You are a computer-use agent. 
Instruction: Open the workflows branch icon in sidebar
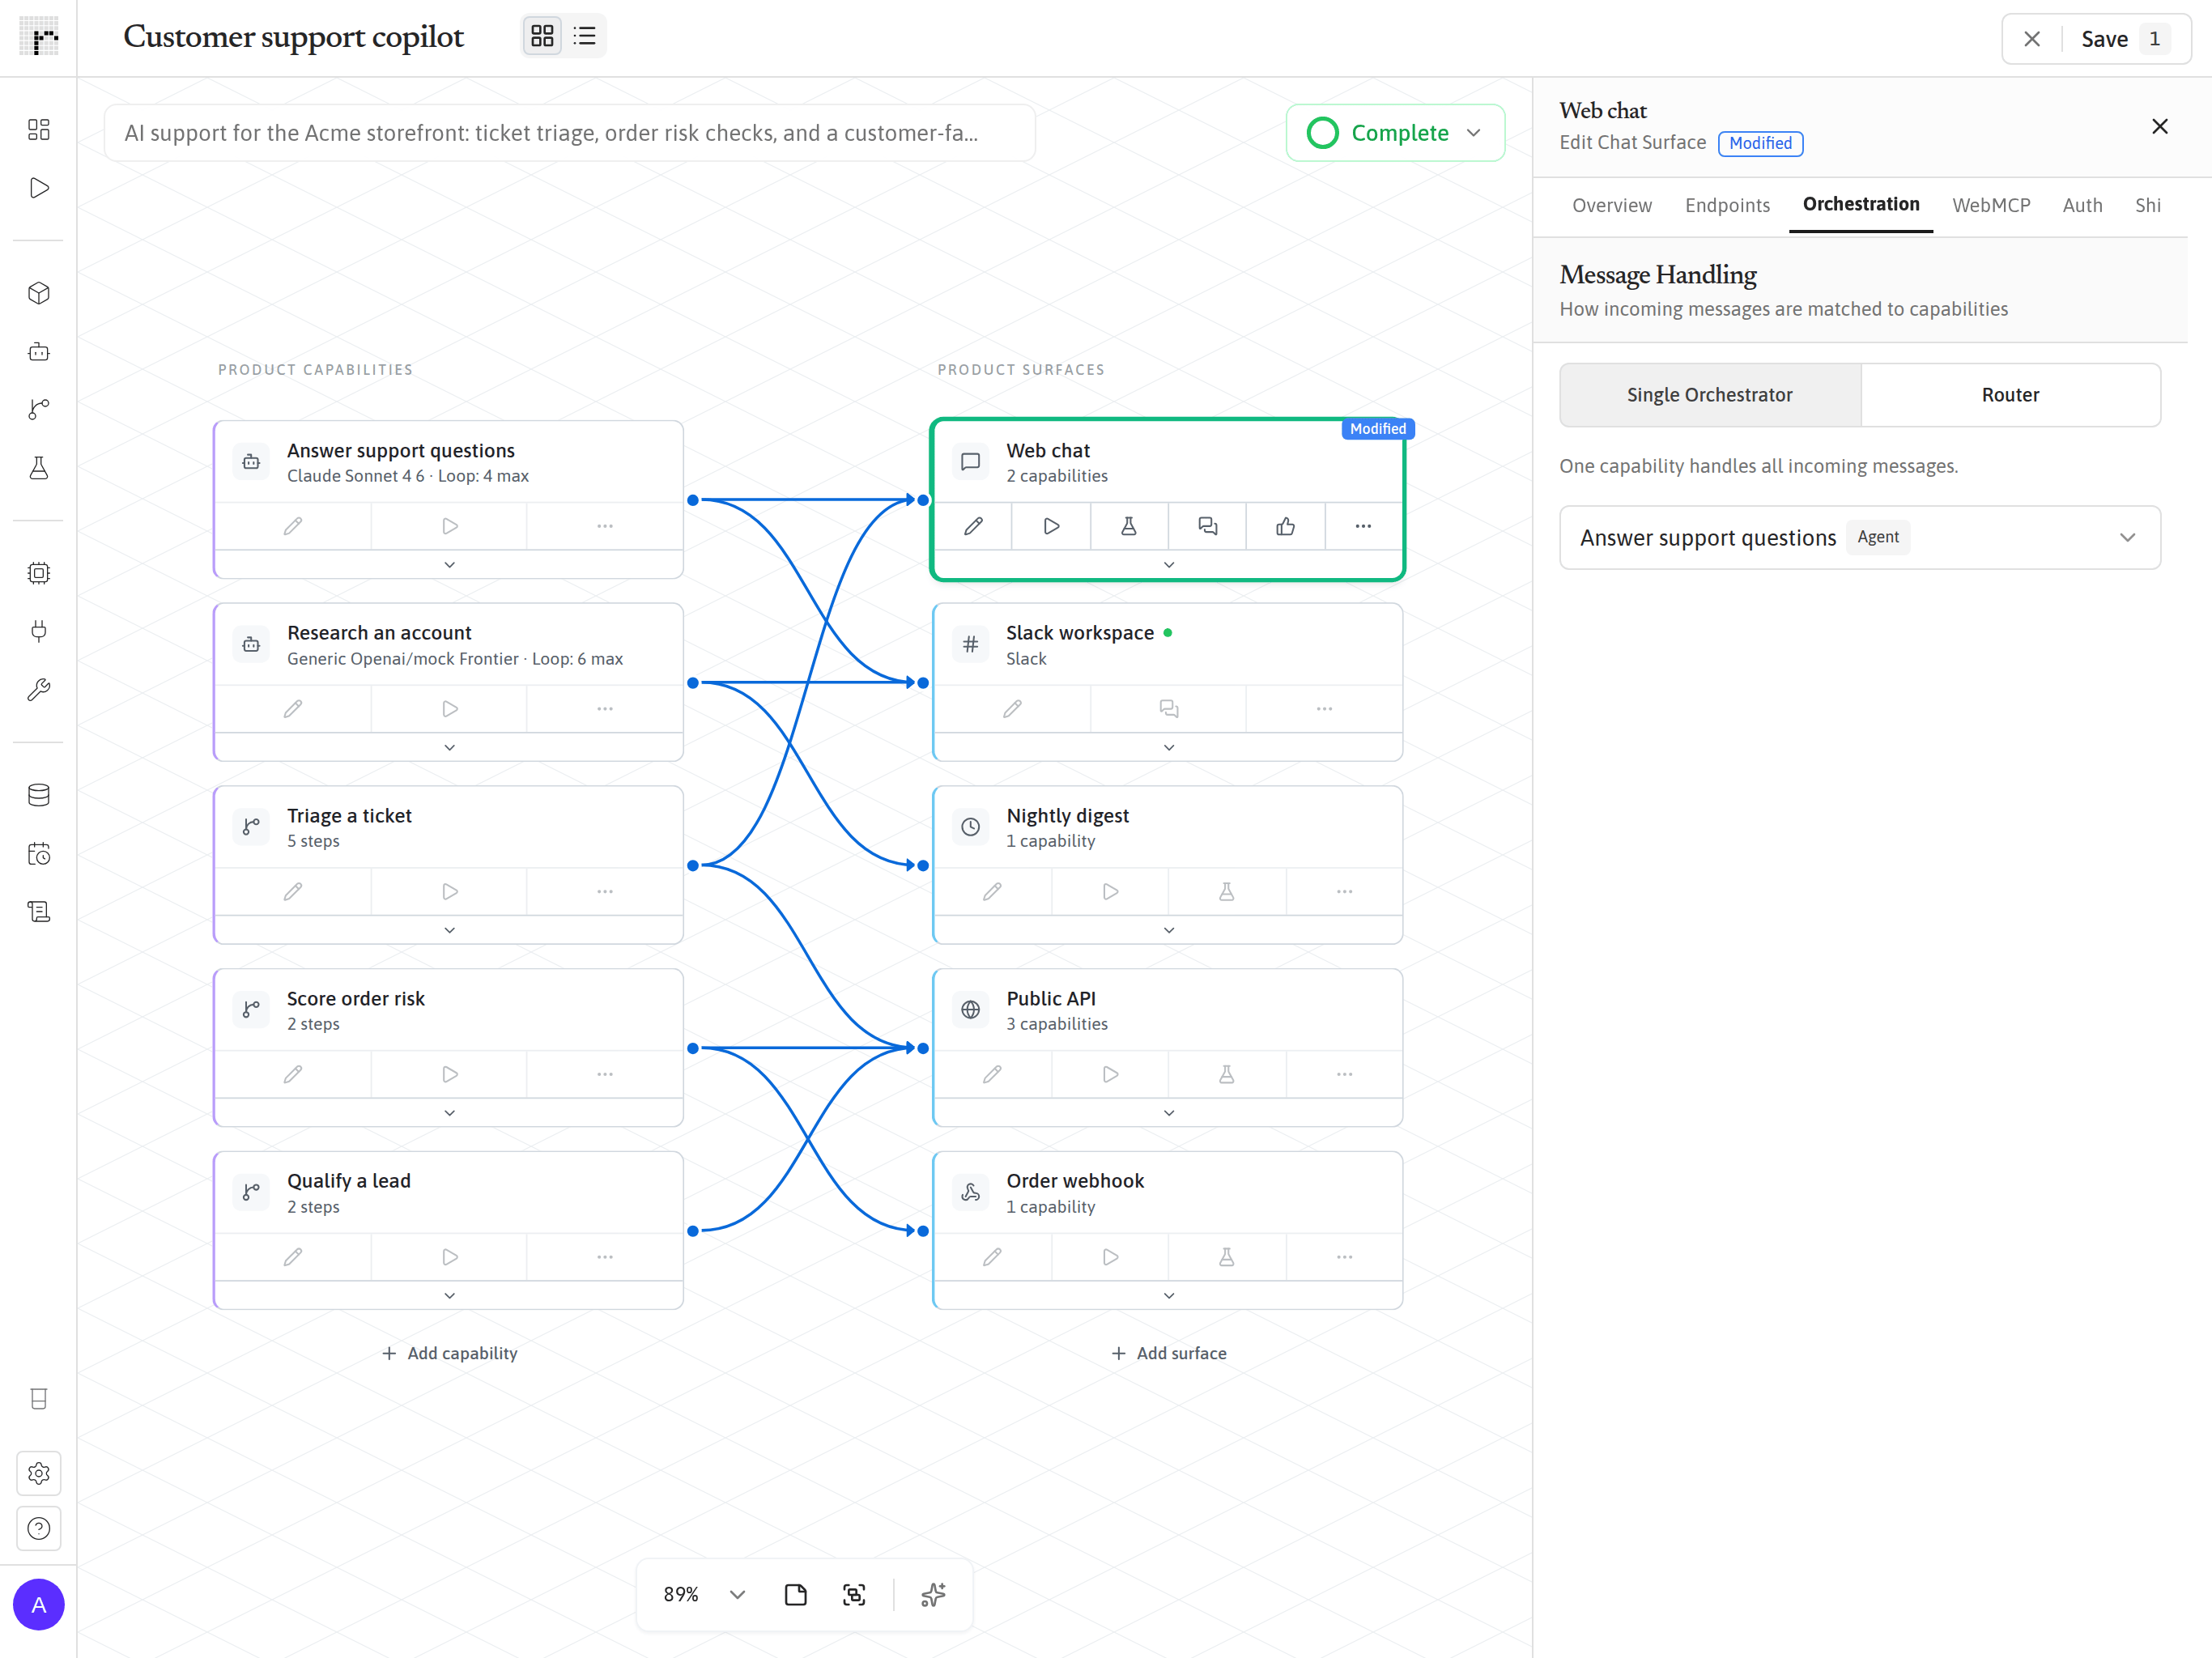click(x=39, y=410)
